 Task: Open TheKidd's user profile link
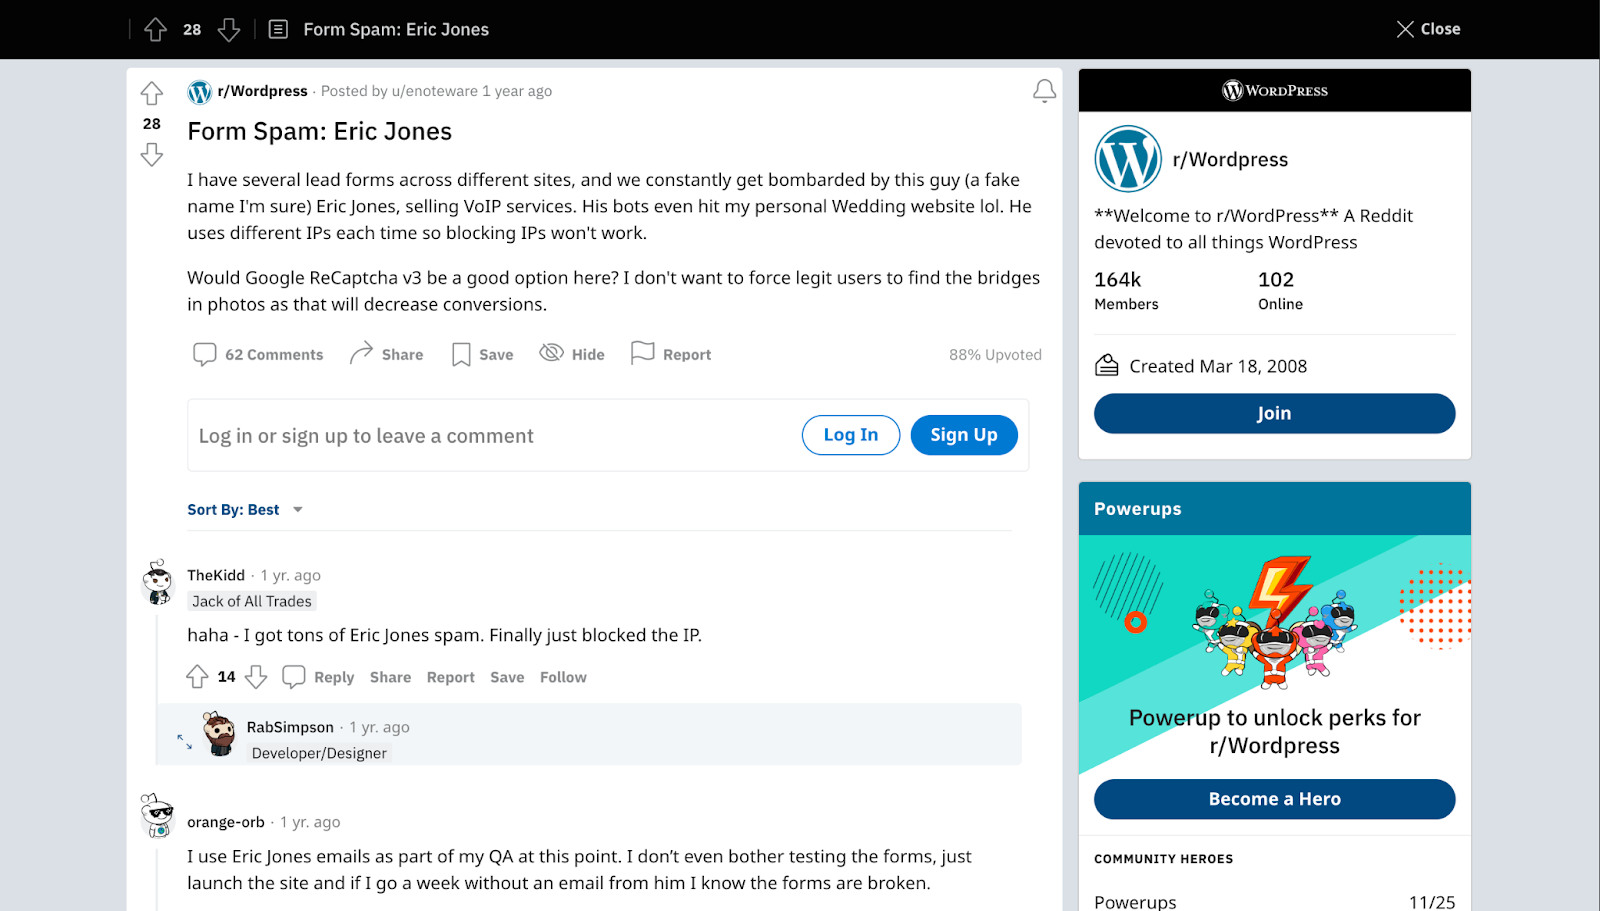(x=216, y=575)
